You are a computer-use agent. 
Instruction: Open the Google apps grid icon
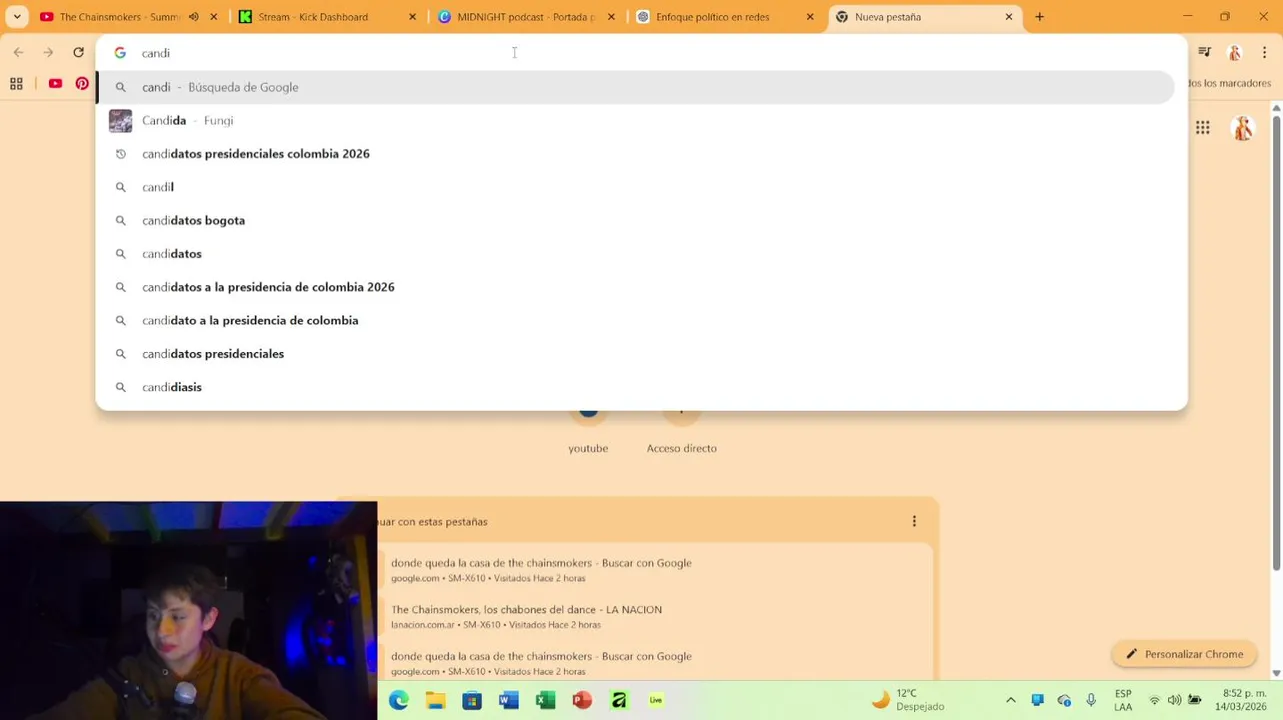[1203, 127]
